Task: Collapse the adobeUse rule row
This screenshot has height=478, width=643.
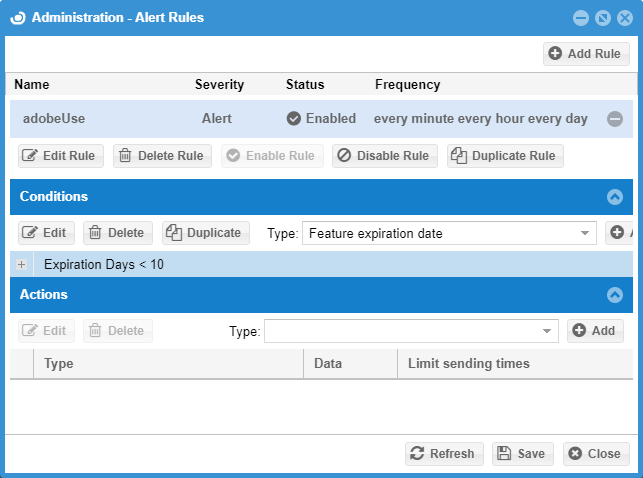Action: (x=615, y=119)
